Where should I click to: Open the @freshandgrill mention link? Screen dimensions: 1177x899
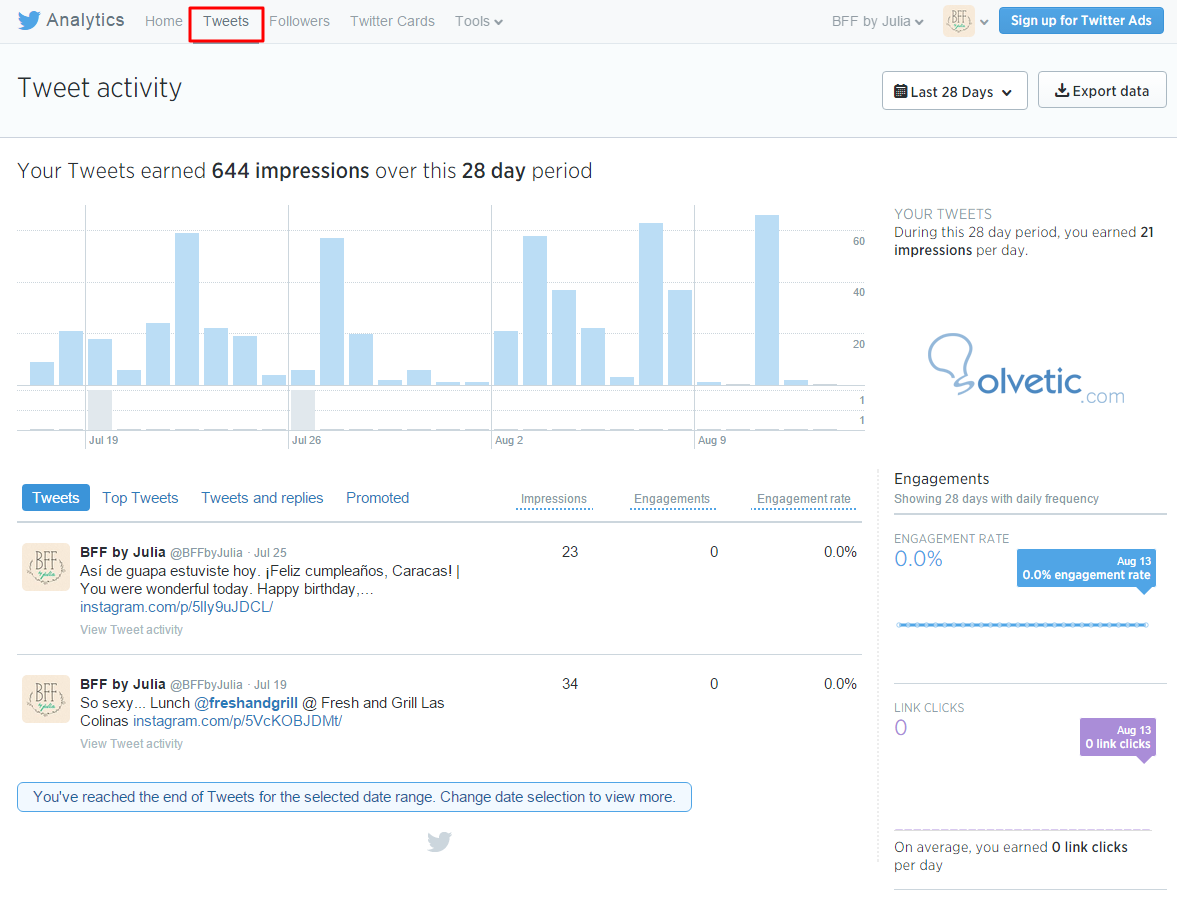pos(246,703)
